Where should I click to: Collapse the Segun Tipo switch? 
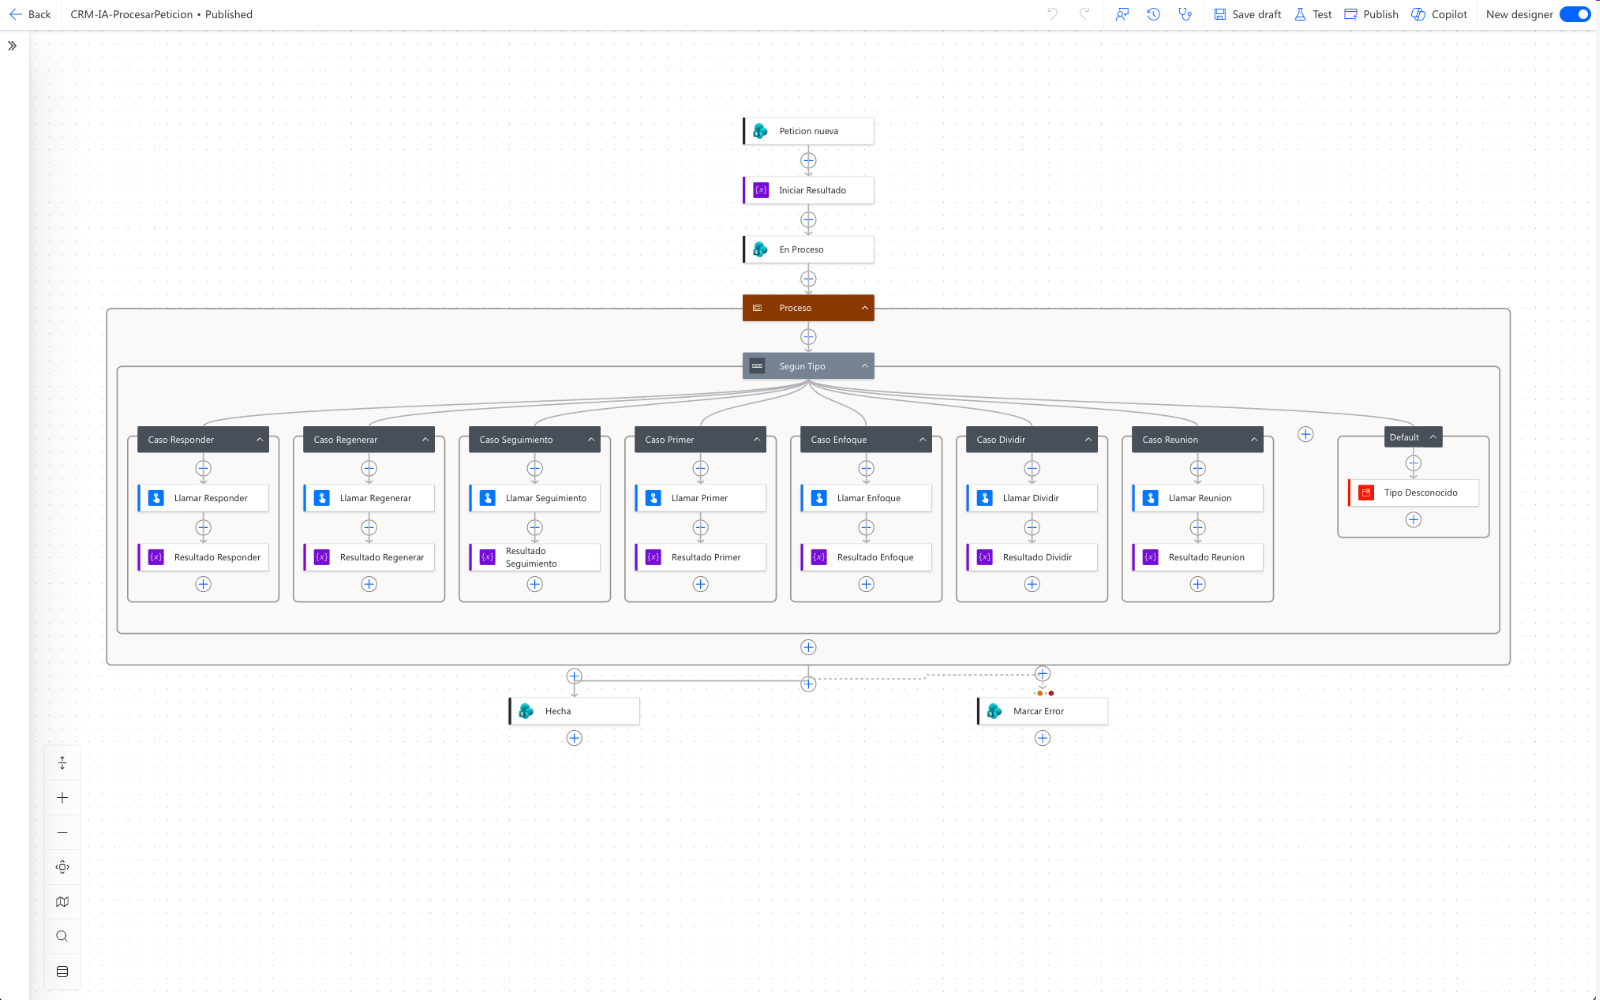click(865, 366)
